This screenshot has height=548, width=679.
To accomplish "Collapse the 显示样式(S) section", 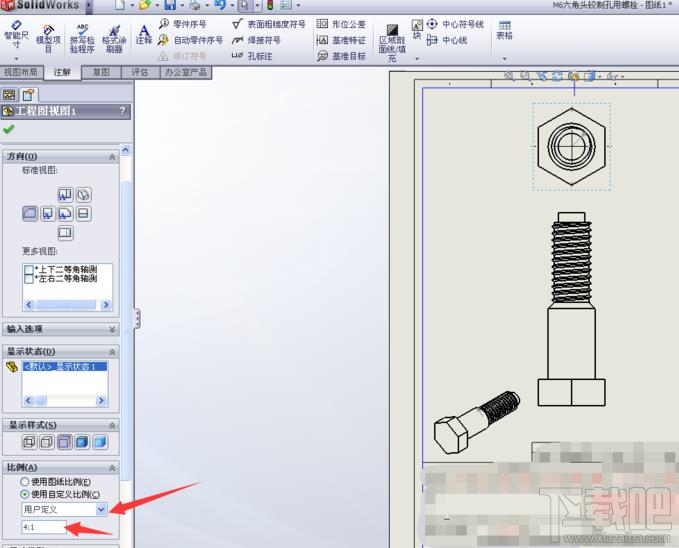I will click(x=112, y=426).
